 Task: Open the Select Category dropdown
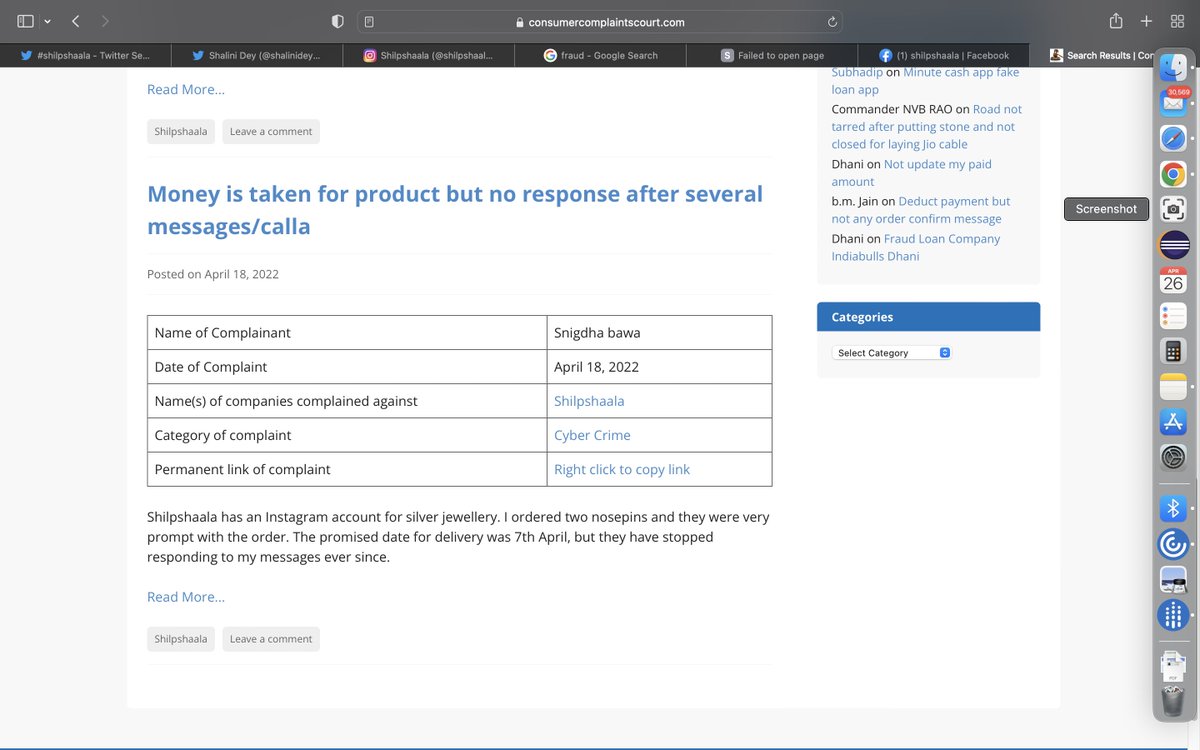[x=891, y=353]
